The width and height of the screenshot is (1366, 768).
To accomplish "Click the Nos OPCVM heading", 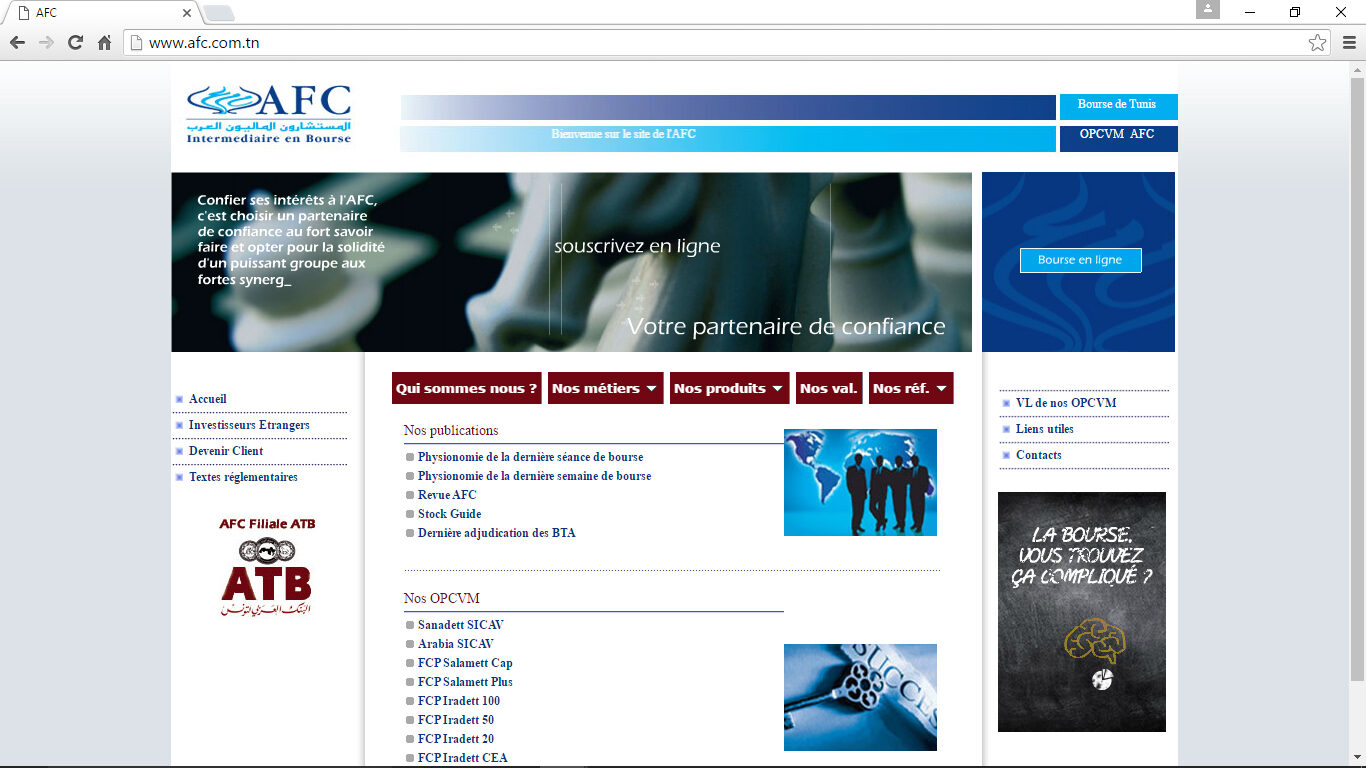I will 442,599.
